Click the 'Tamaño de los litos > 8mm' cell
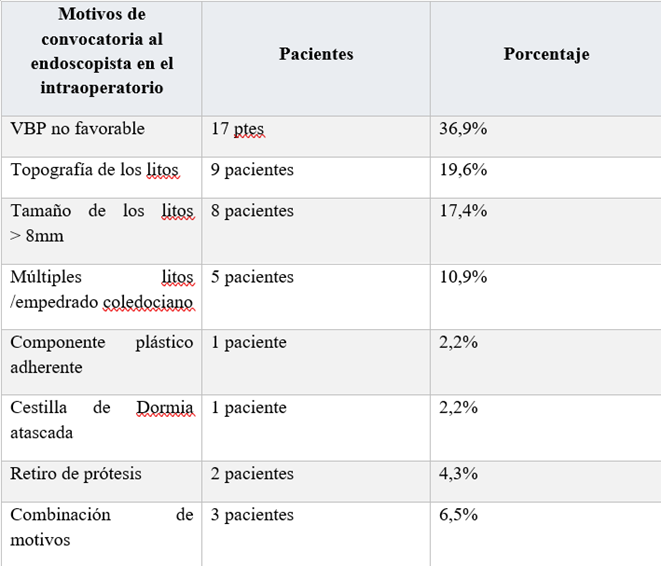661x566 pixels. coord(101,222)
